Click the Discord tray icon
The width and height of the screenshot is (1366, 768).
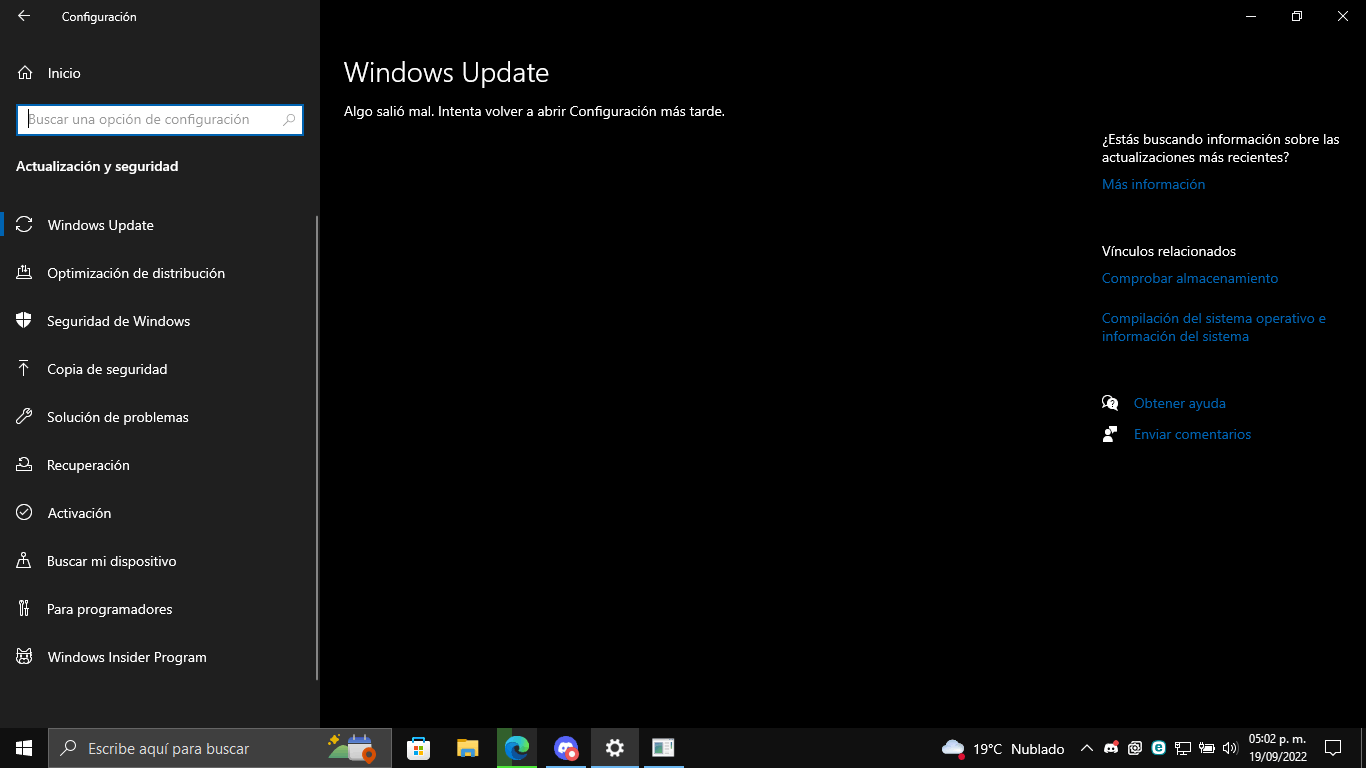(x=1111, y=748)
